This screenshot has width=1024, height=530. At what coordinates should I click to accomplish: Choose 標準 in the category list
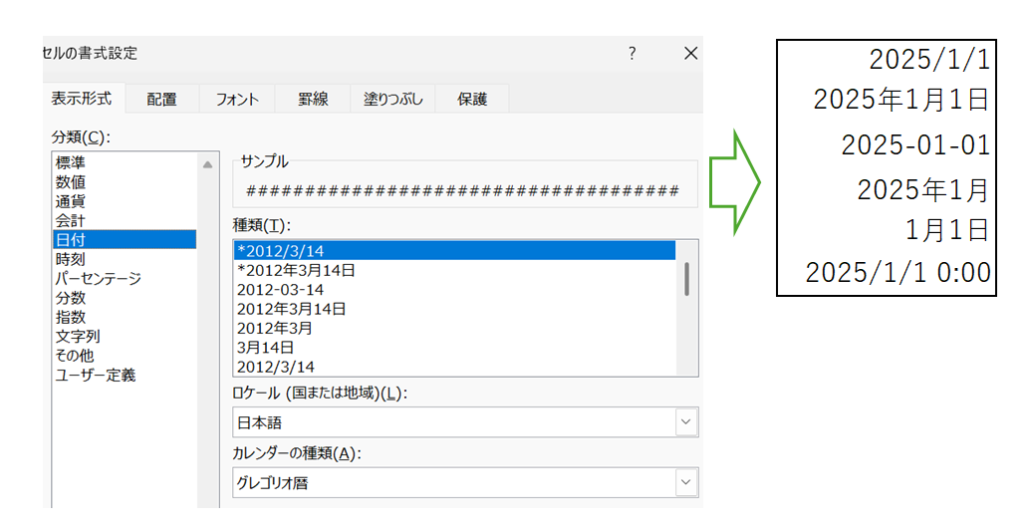70,162
